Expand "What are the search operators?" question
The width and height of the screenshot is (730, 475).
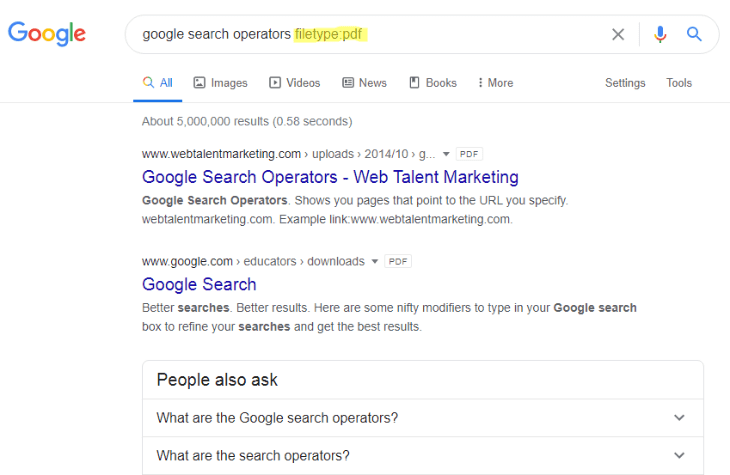click(x=679, y=455)
